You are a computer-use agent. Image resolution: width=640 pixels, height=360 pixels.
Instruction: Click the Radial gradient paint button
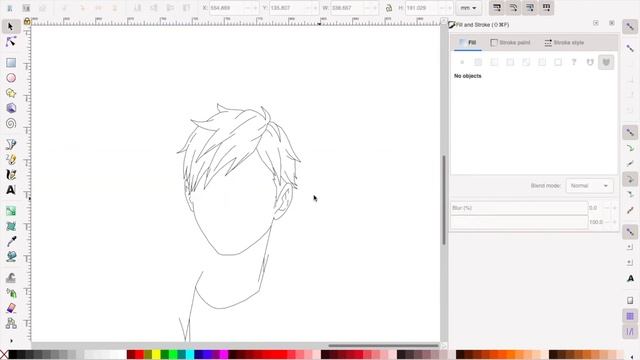point(510,62)
